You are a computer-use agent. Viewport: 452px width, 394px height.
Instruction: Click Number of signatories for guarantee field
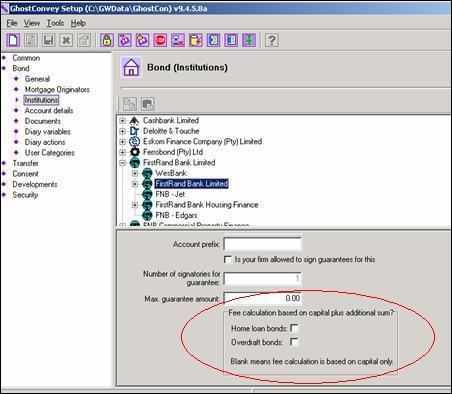[x=262, y=279]
